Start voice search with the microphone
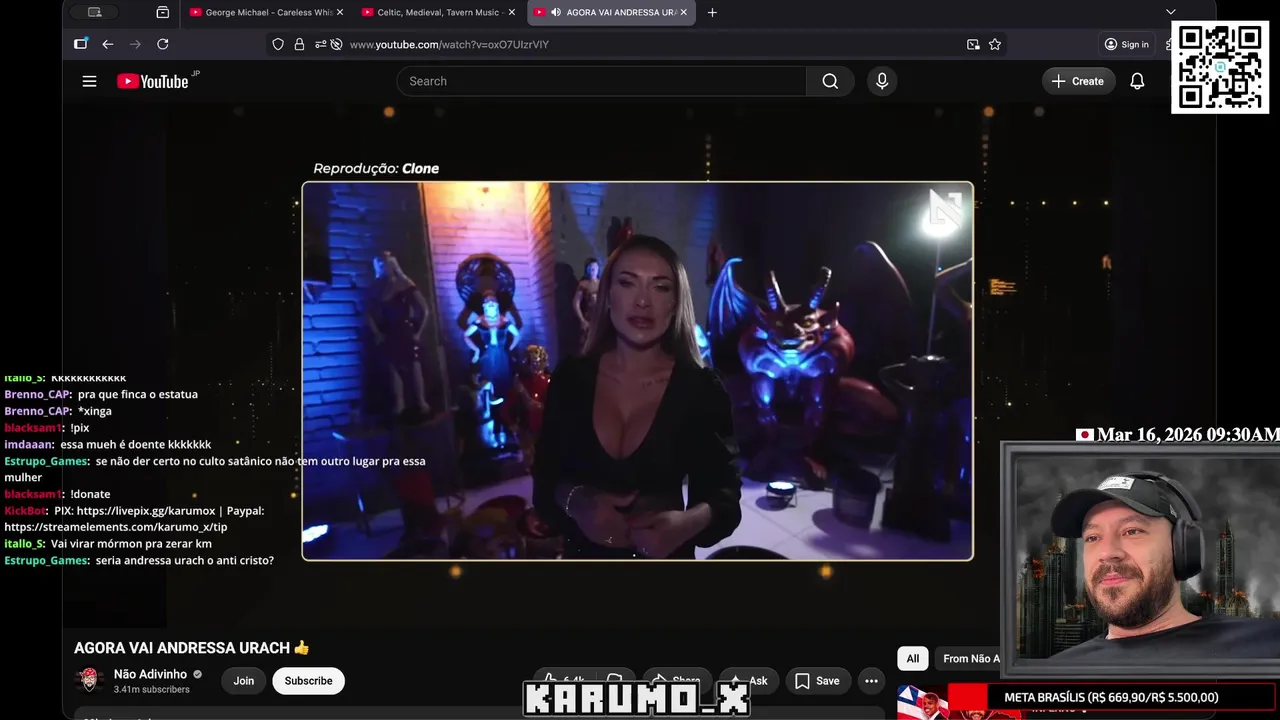 coord(882,81)
